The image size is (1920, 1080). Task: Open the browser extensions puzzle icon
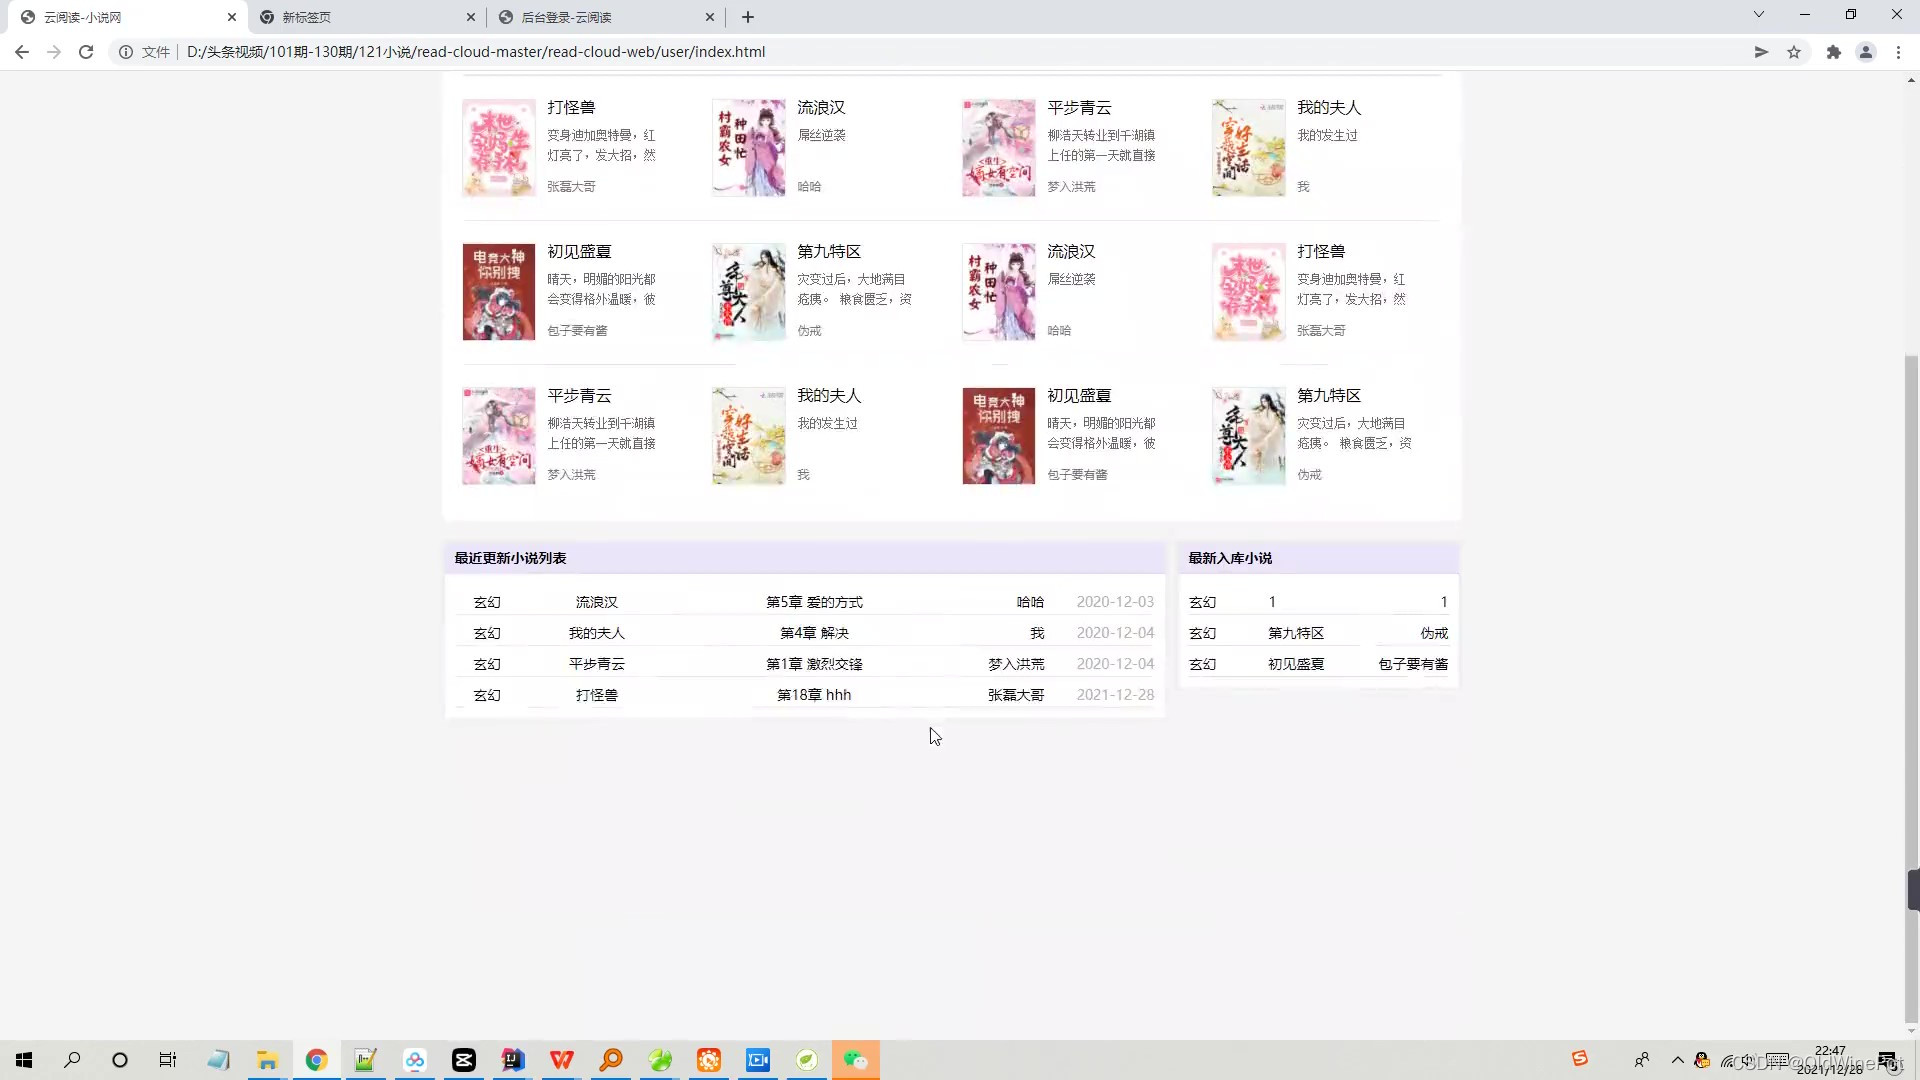pos(1834,52)
